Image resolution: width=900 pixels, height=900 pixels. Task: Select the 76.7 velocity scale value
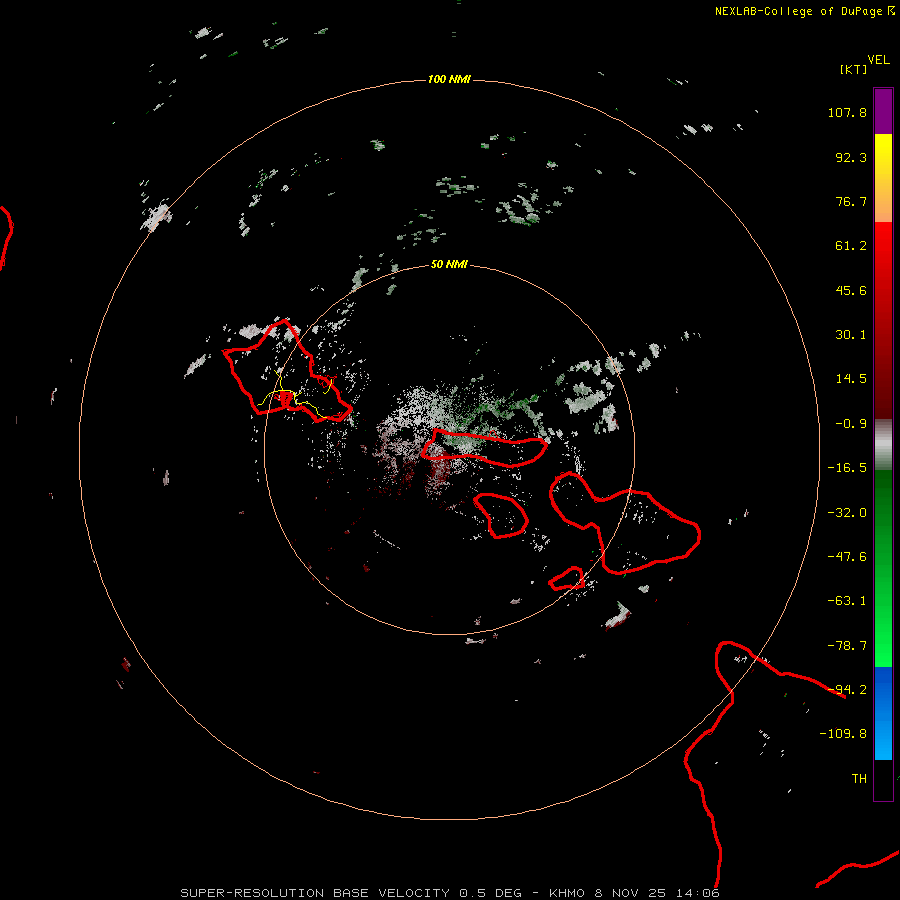point(851,201)
